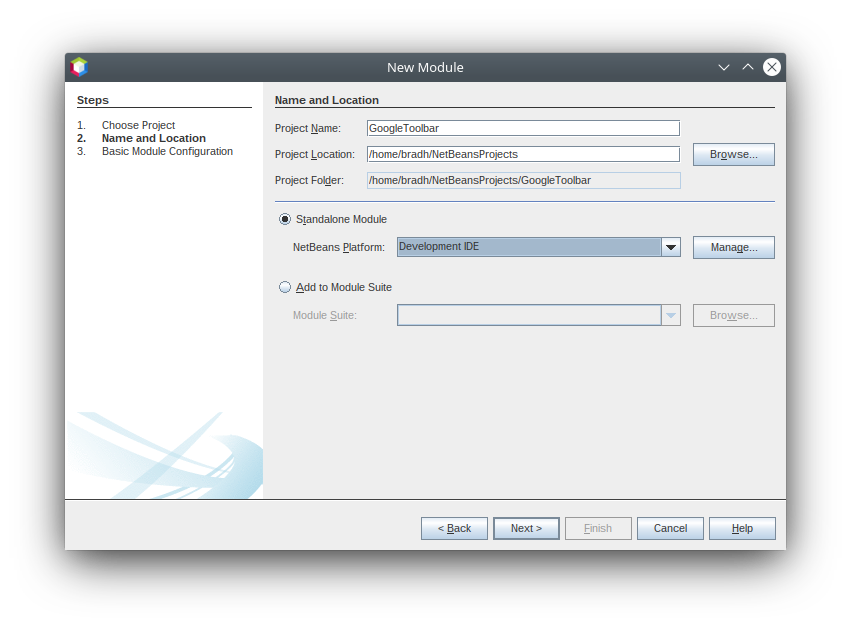Click the Basic Module Configuration step
Image resolution: width=851 pixels, height=627 pixels.
[167, 151]
